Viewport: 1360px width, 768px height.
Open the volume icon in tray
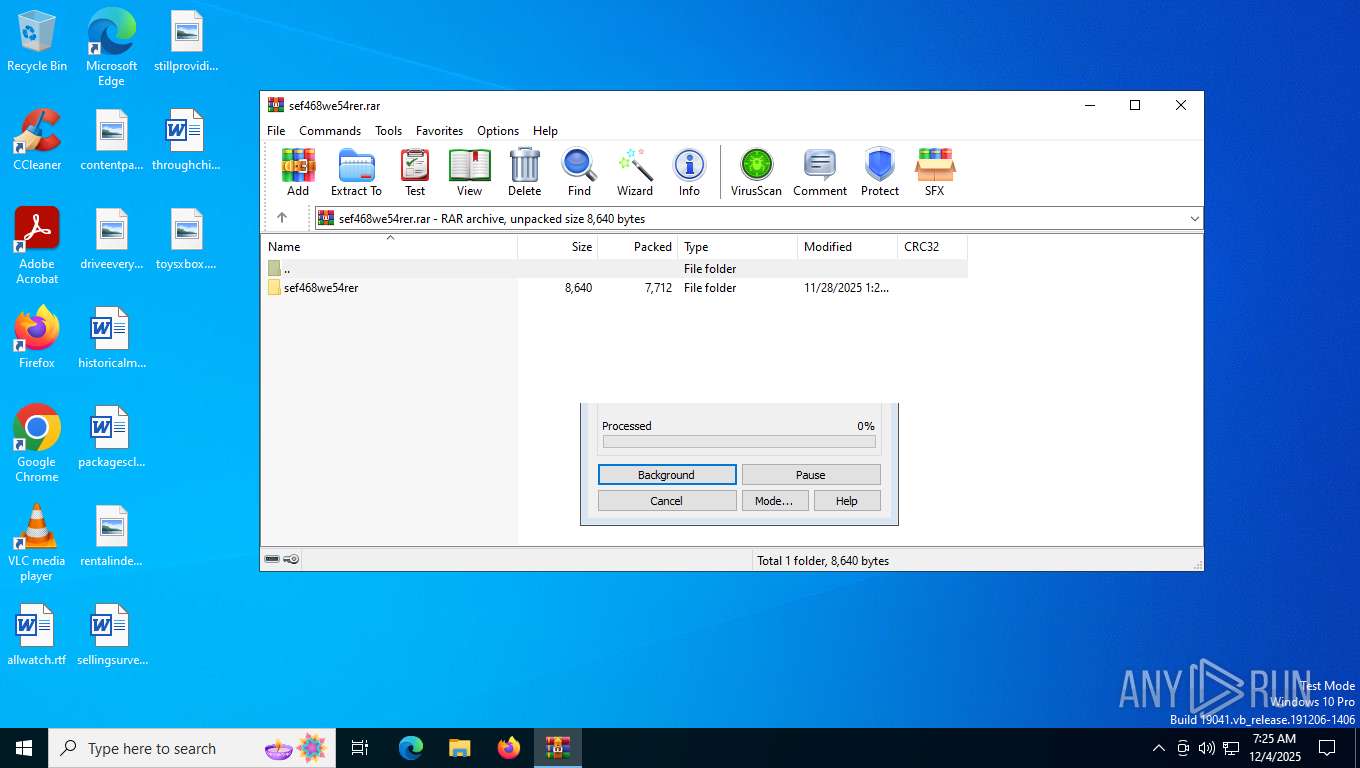click(x=1207, y=748)
